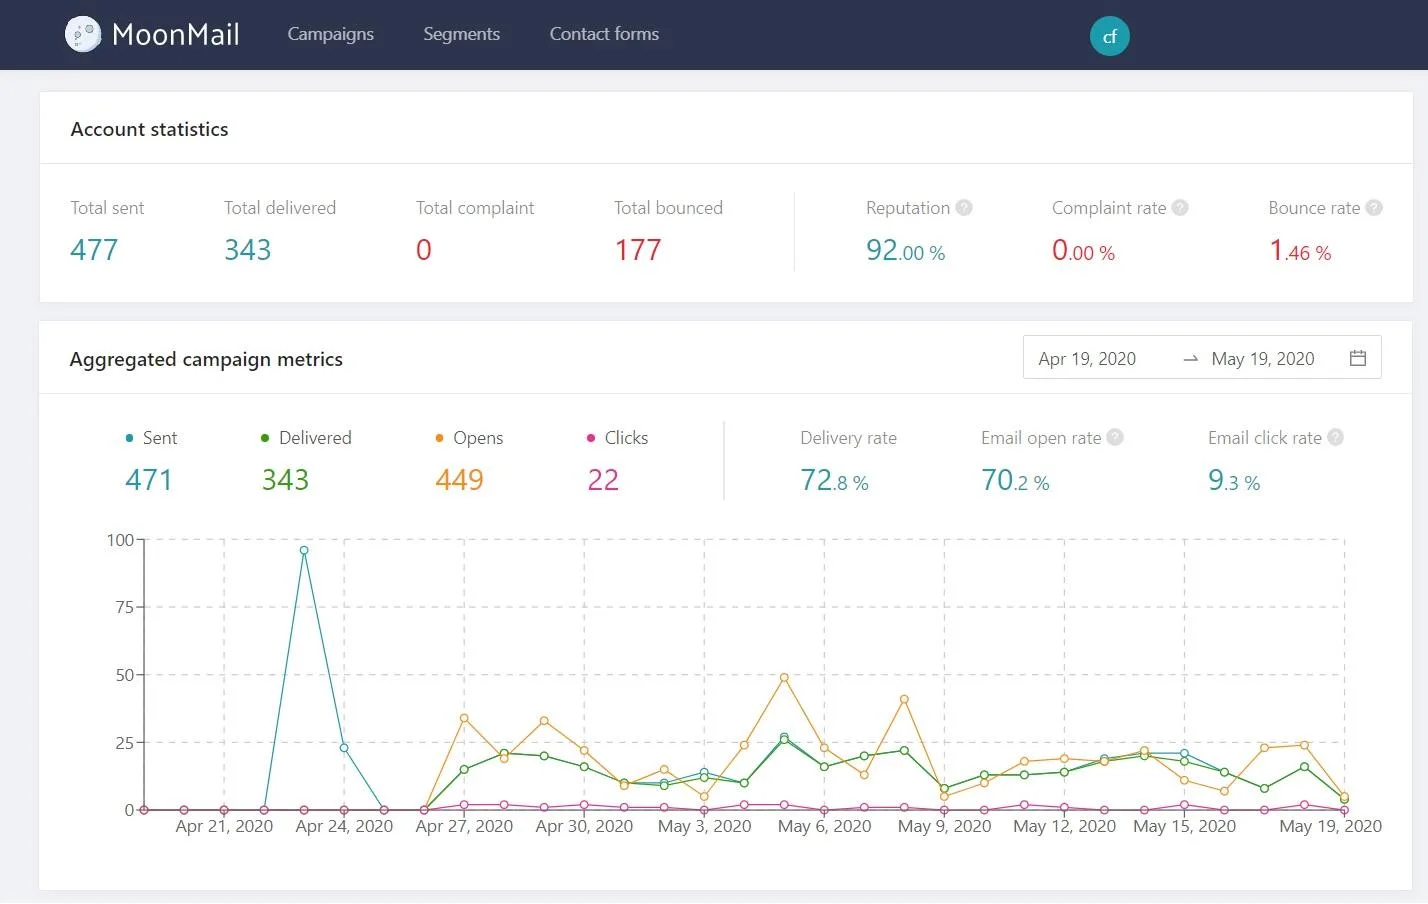Click the MoonMail brand name link
This screenshot has height=904, width=1428.
point(176,35)
